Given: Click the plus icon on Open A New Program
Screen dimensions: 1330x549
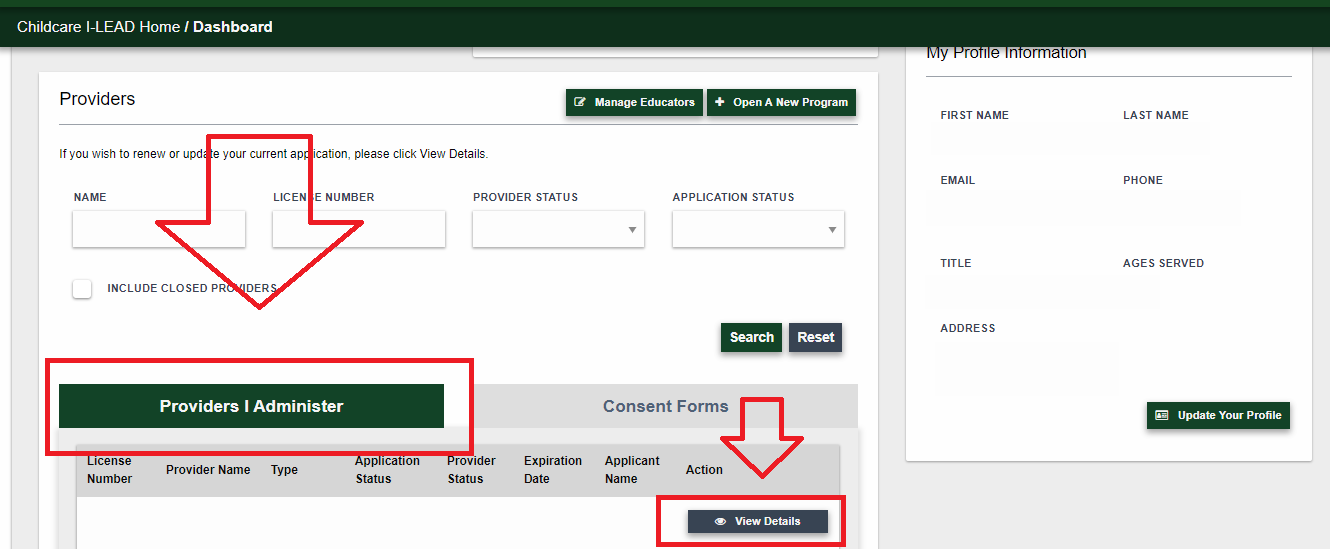Looking at the screenshot, I should click(x=720, y=102).
